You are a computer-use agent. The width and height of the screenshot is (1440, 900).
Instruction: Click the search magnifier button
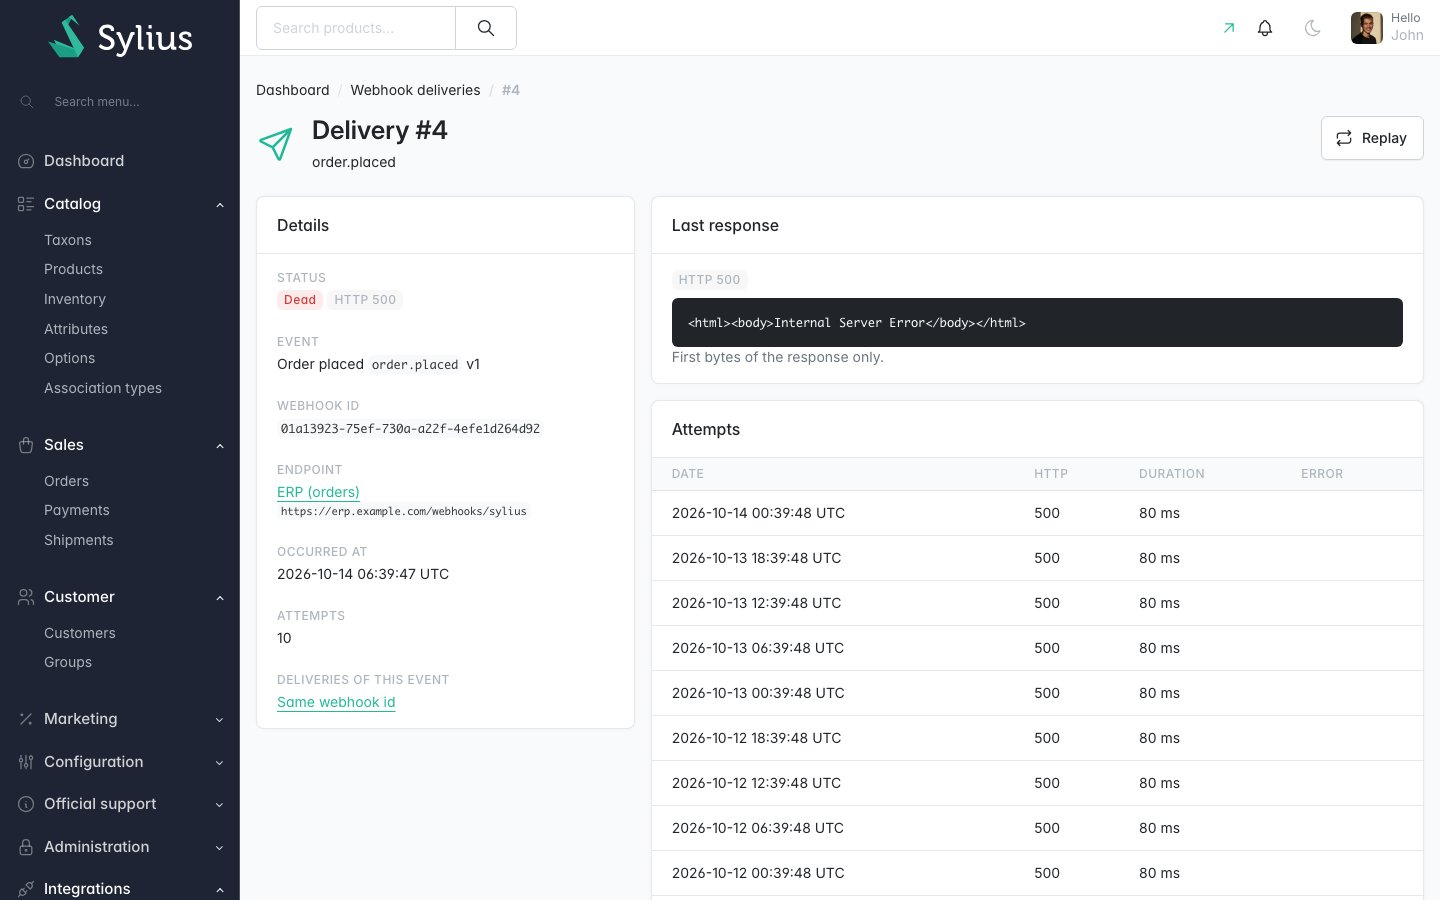pyautogui.click(x=486, y=28)
